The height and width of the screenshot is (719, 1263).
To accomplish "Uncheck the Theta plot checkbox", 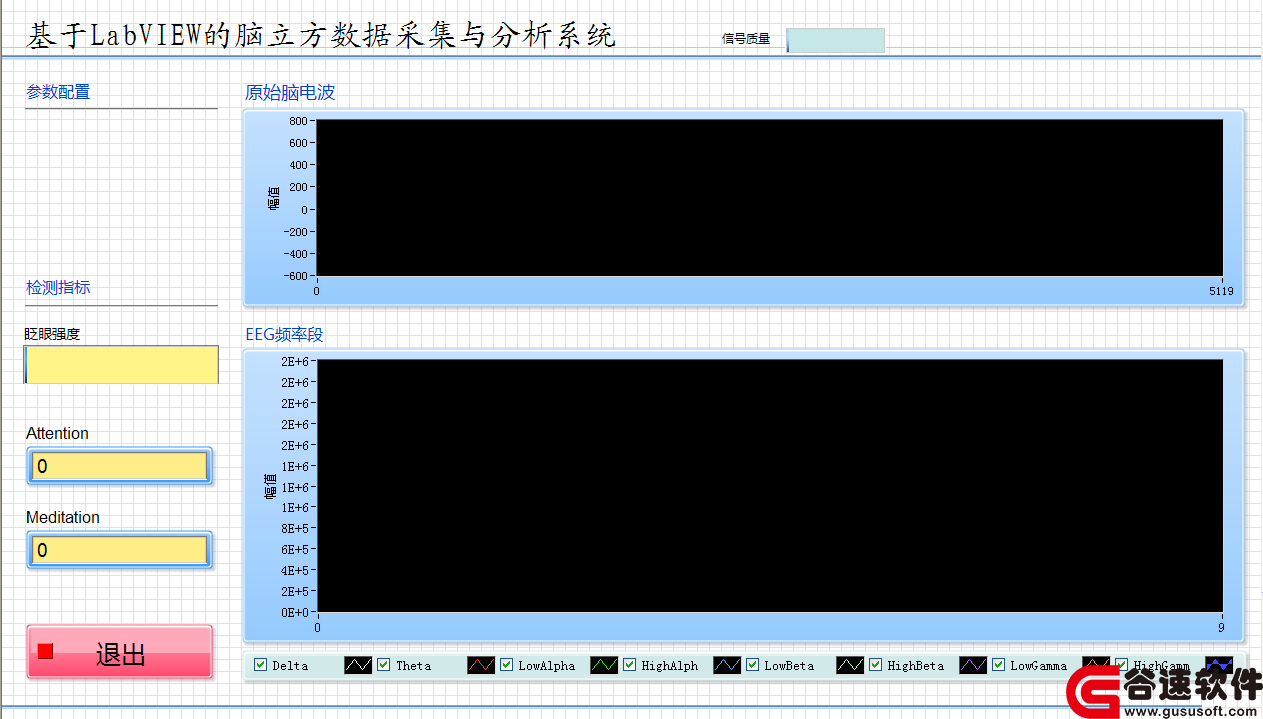I will click(x=384, y=665).
